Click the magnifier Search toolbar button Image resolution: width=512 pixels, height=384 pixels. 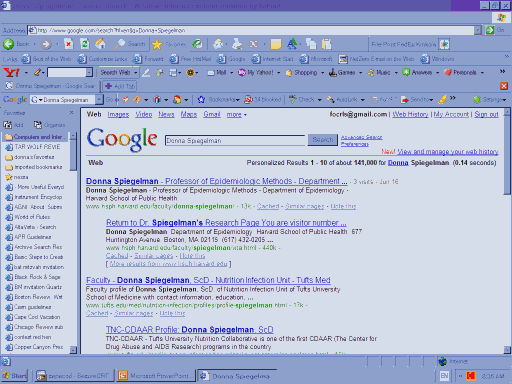129,44
